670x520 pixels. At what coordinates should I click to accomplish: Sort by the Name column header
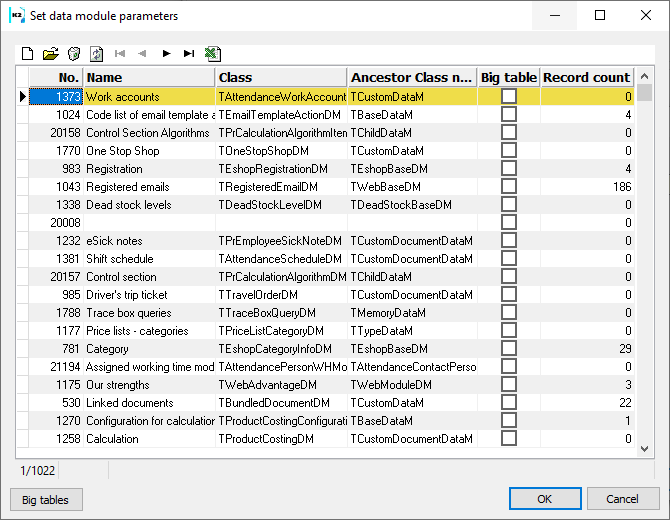click(149, 77)
